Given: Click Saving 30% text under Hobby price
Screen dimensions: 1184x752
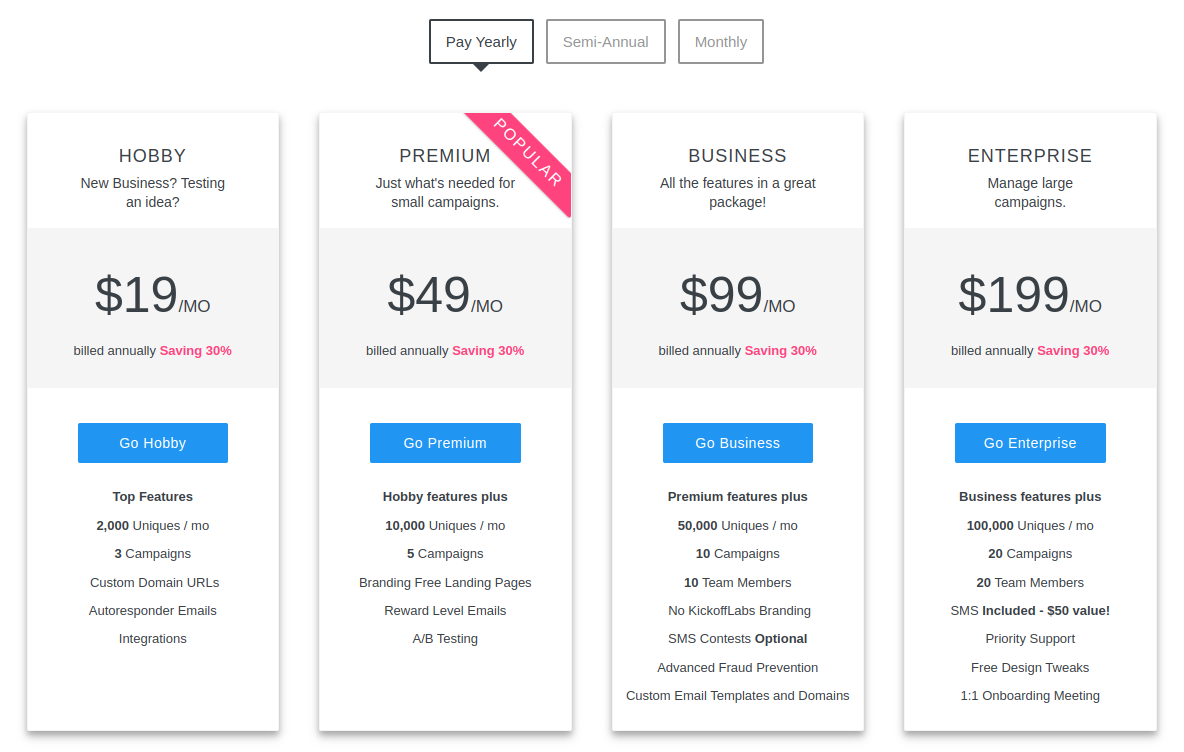Looking at the screenshot, I should tap(196, 350).
